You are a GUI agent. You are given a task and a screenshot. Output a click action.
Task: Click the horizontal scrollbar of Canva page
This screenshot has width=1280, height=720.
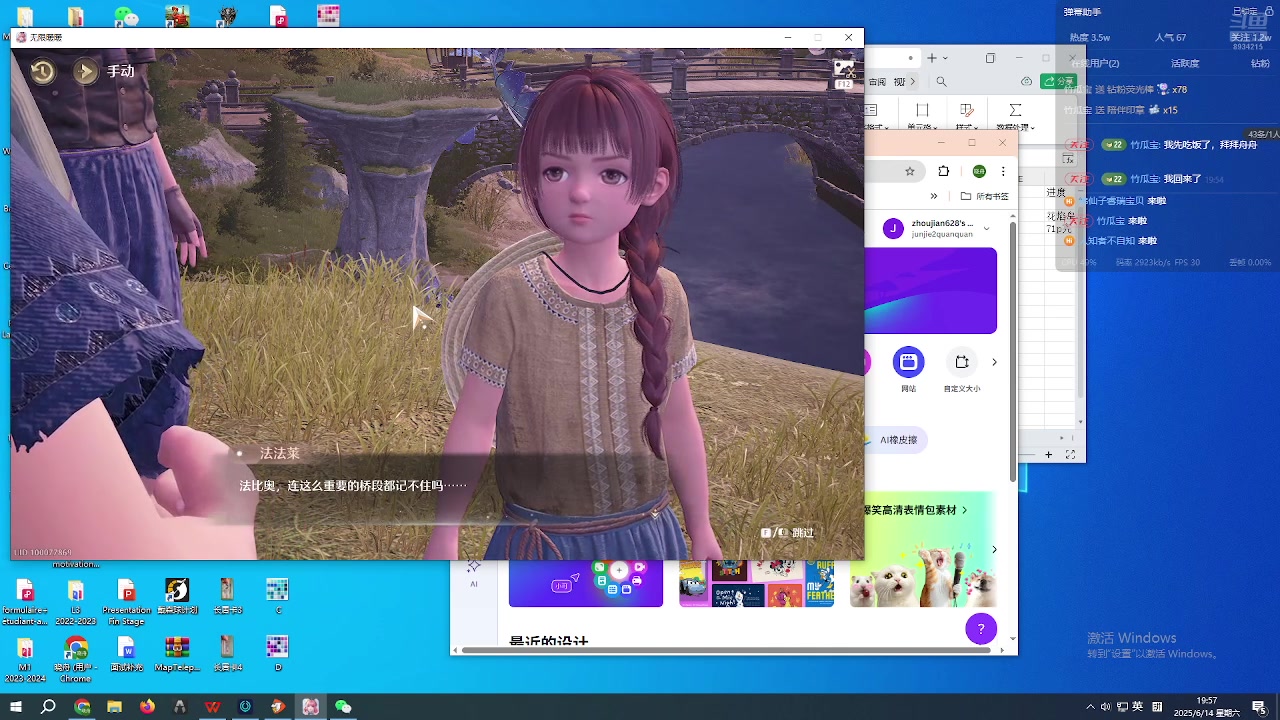(x=725, y=650)
